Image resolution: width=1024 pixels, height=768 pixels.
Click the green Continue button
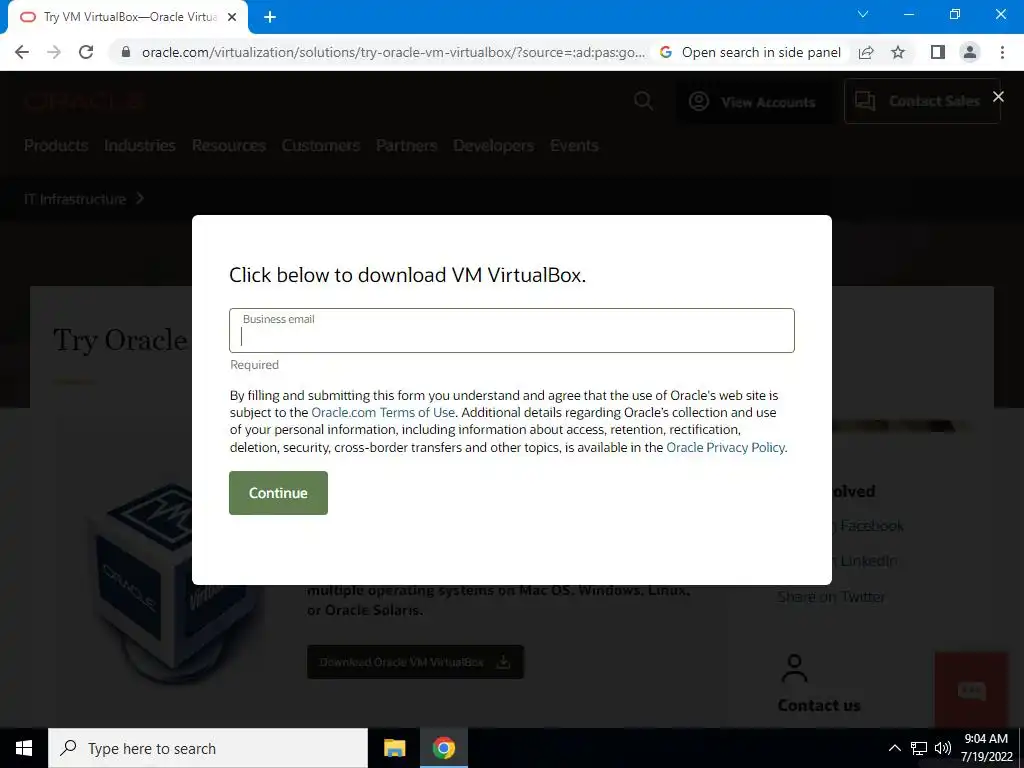point(278,493)
